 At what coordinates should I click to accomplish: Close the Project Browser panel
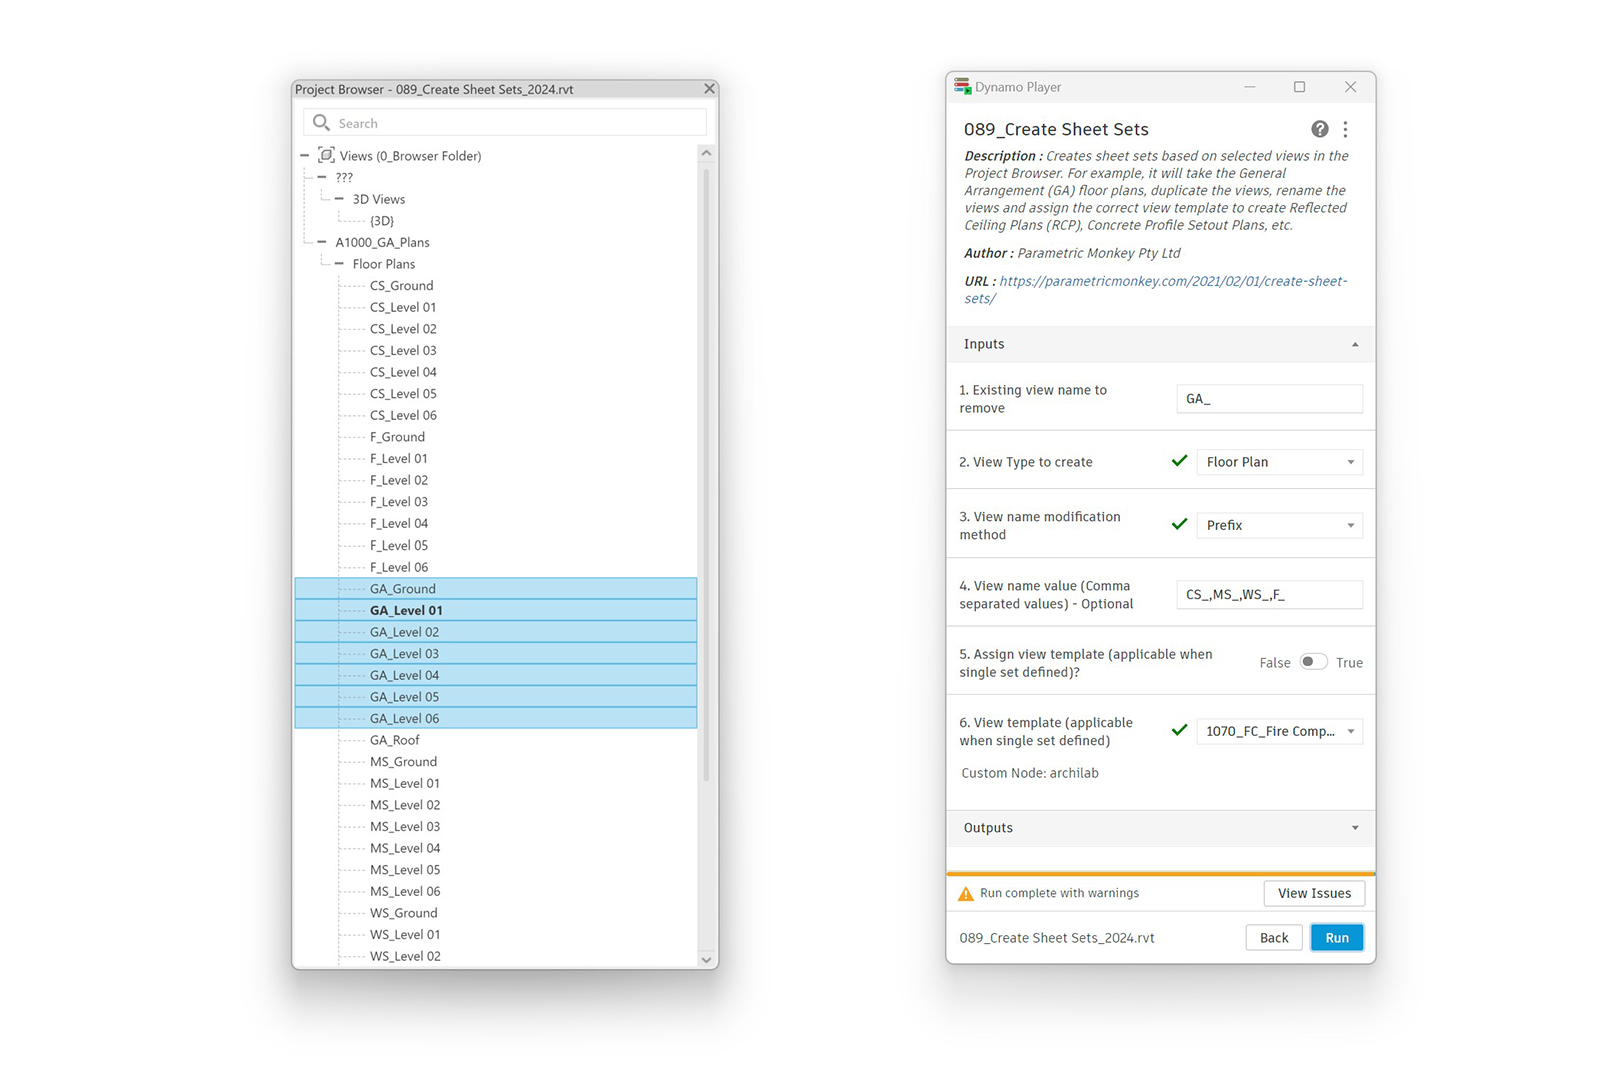coord(709,89)
